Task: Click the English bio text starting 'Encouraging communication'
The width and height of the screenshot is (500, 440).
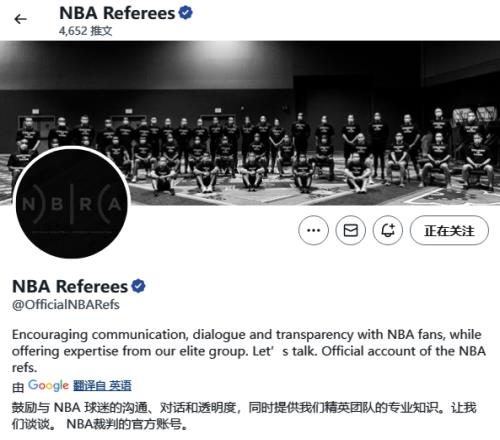Action: tap(249, 351)
